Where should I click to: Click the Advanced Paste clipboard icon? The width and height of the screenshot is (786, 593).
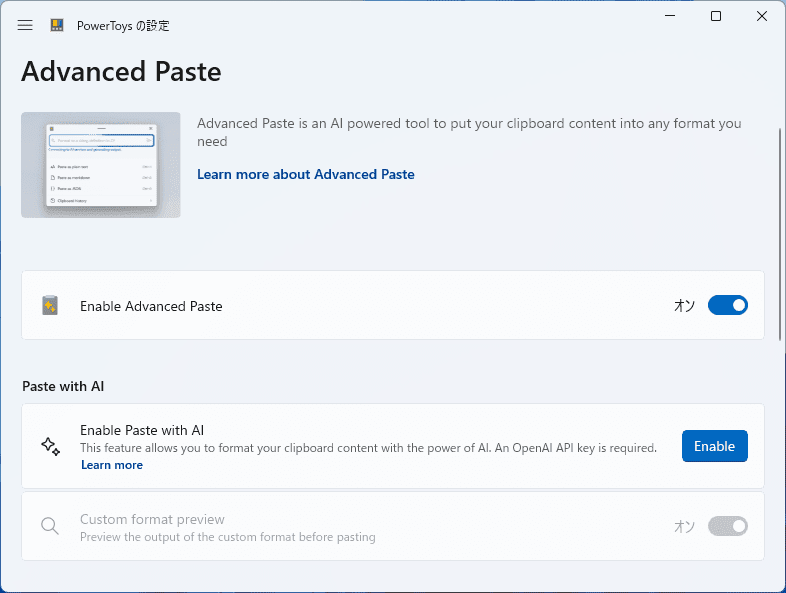click(50, 305)
